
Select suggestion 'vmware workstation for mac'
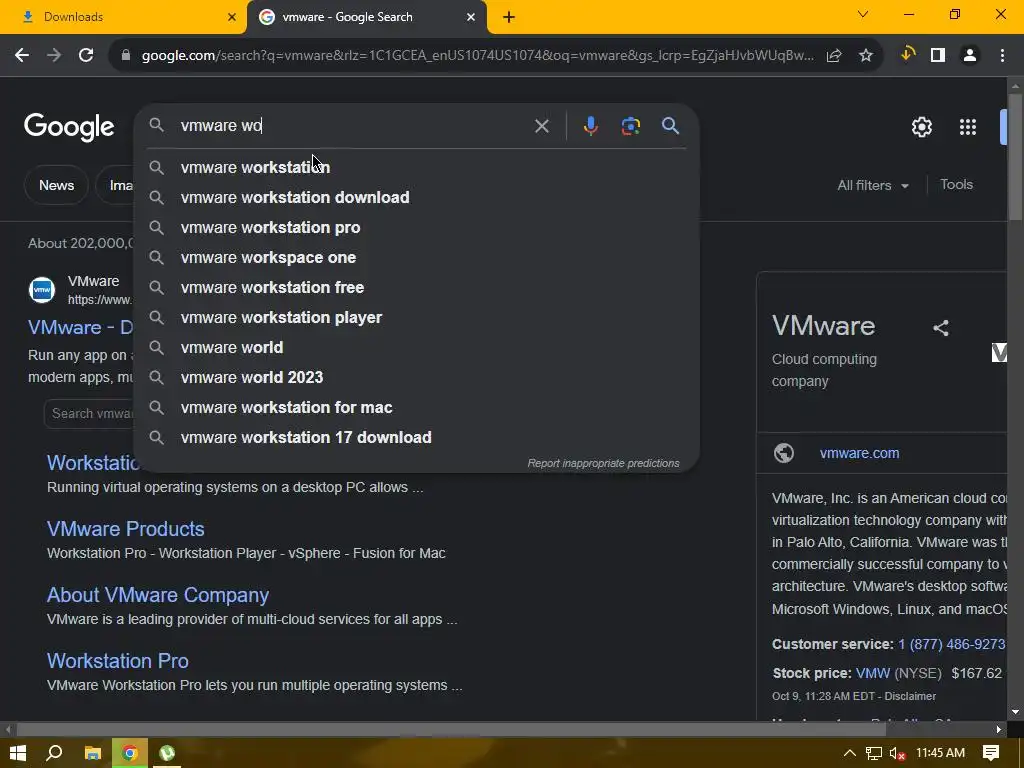(416, 408)
